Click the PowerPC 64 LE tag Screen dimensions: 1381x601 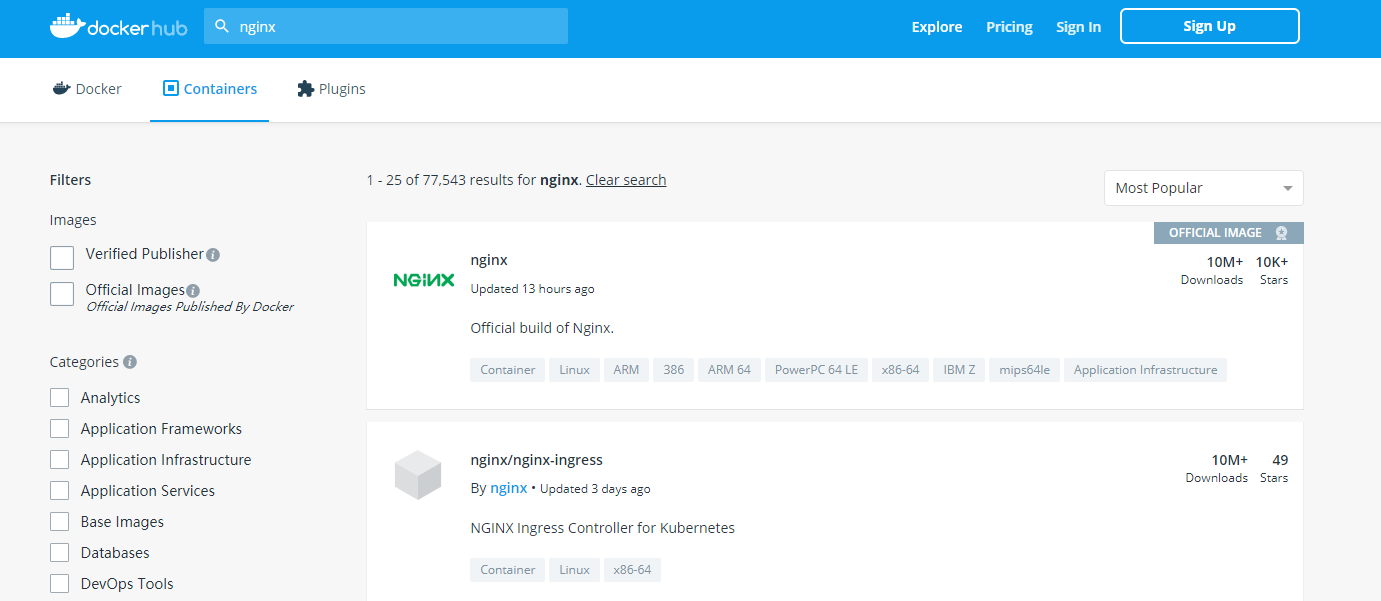(x=816, y=370)
